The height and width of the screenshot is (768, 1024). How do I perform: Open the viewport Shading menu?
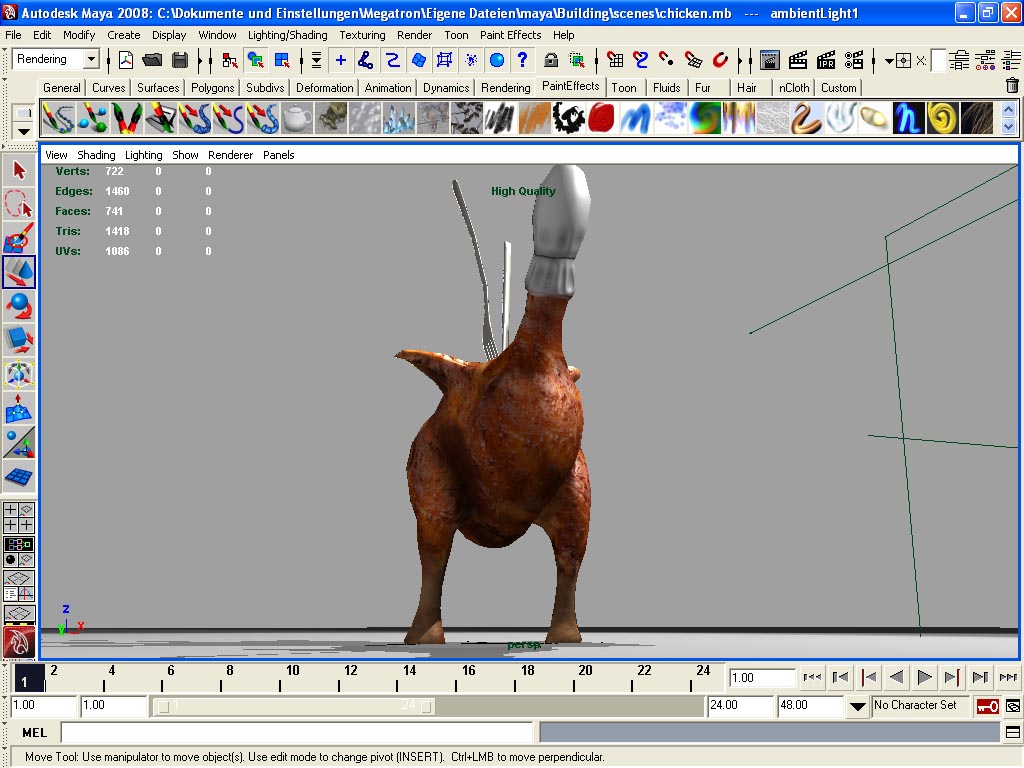coord(96,155)
